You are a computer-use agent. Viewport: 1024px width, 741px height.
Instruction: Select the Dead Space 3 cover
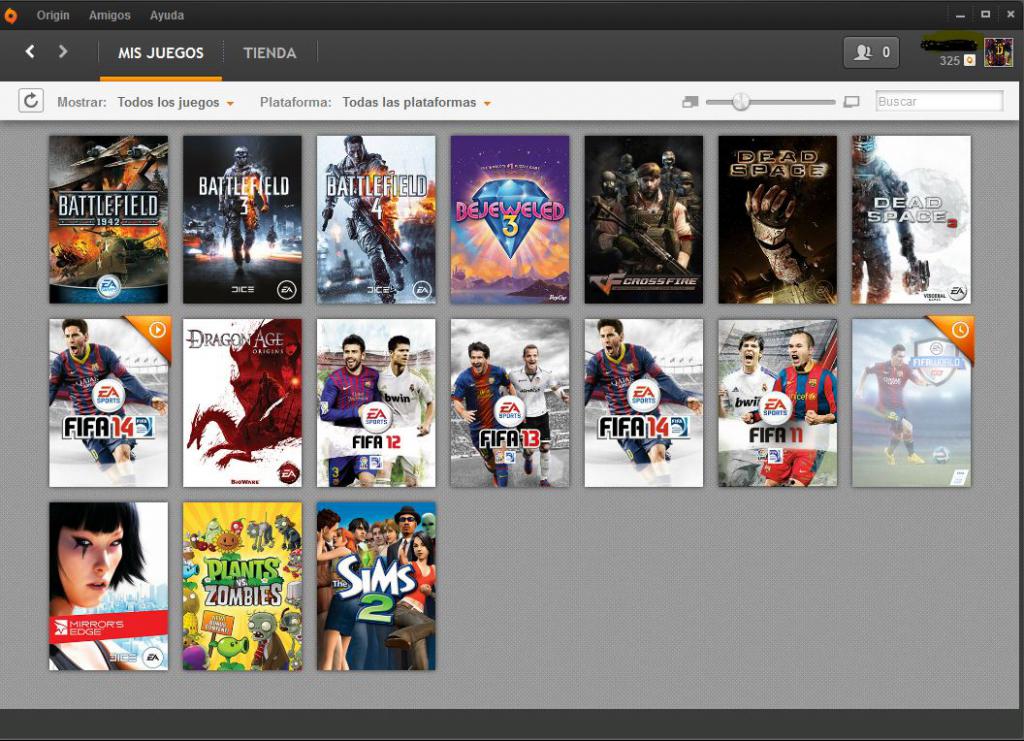(911, 219)
